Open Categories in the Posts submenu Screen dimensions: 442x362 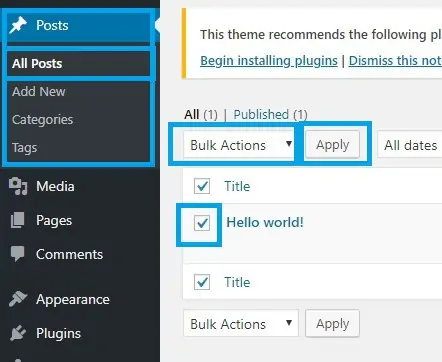pos(42,119)
